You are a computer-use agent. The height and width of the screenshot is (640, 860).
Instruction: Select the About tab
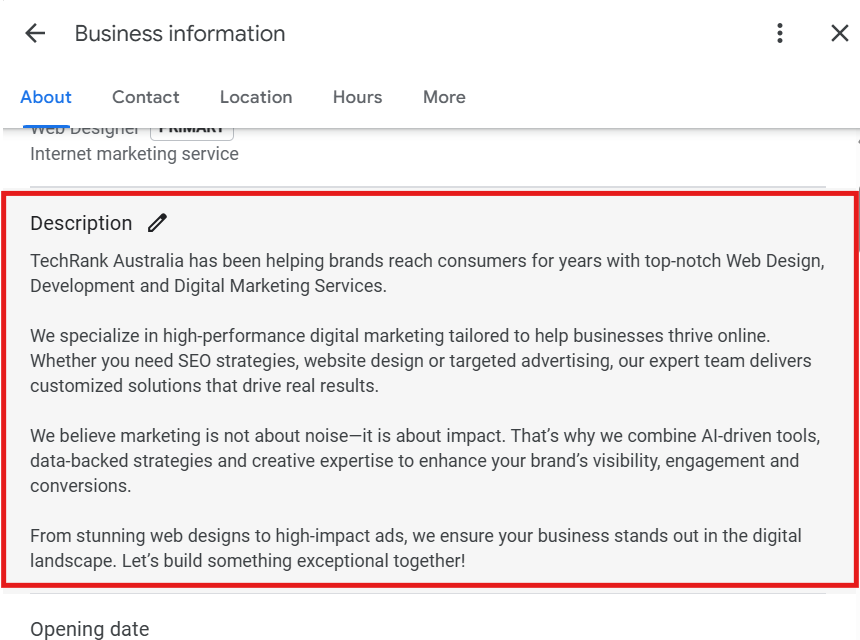coord(46,97)
